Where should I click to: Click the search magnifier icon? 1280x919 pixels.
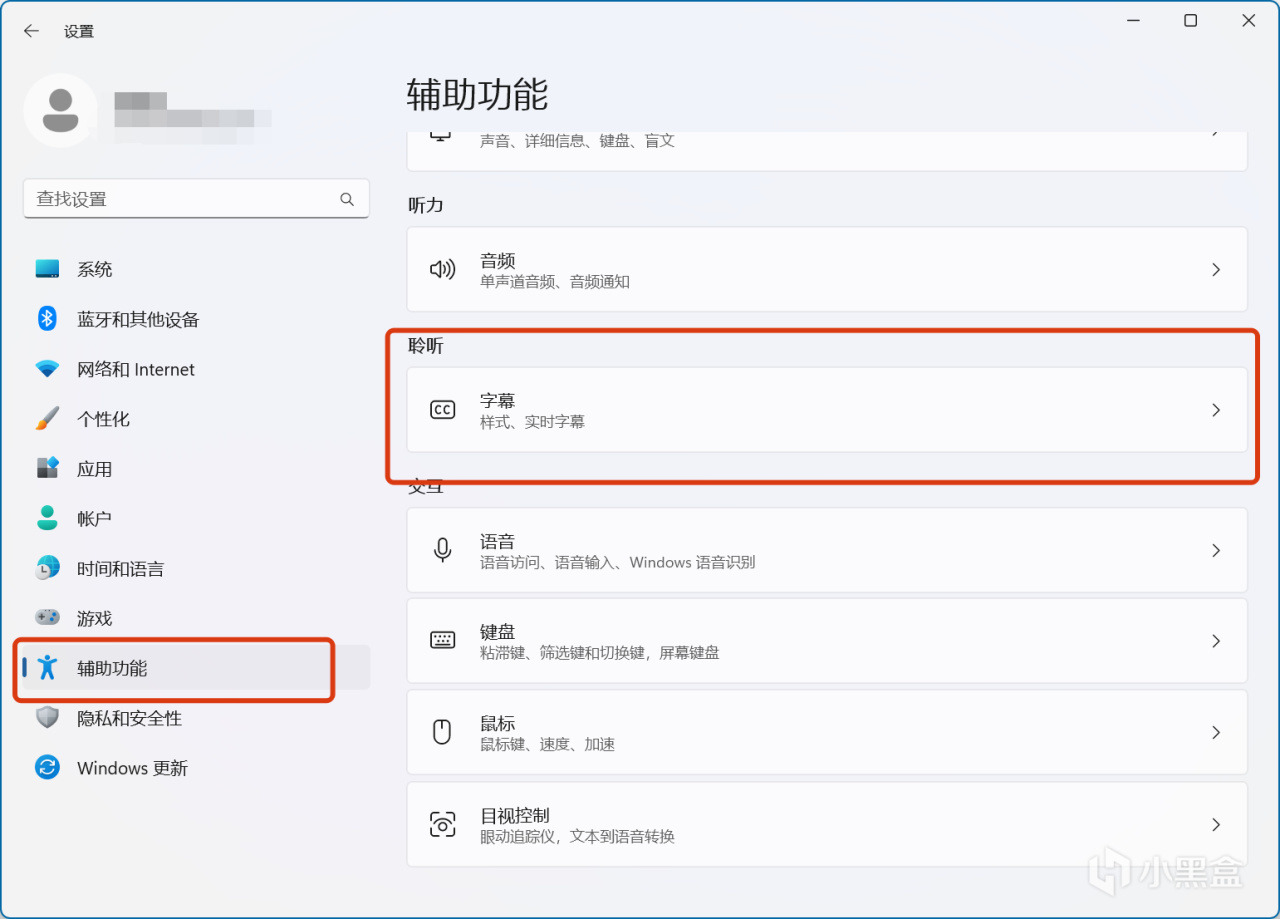[x=347, y=199]
